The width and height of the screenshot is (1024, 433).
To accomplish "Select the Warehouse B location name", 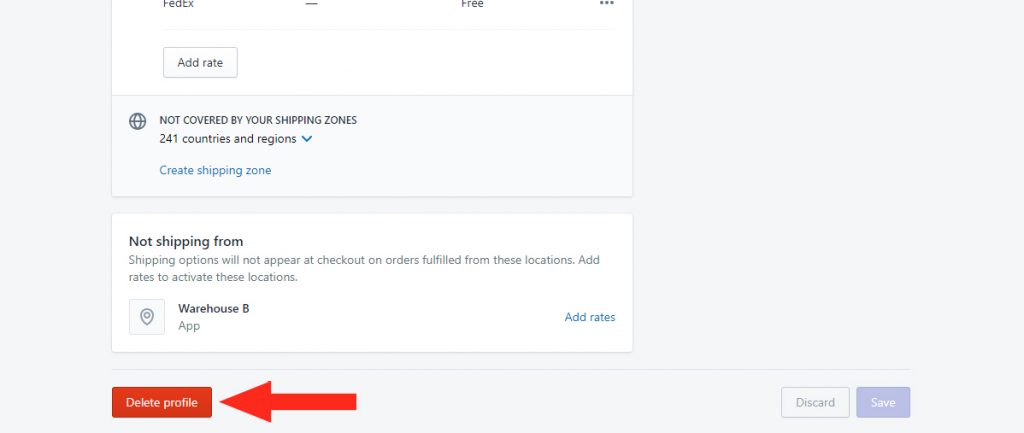I will [214, 308].
